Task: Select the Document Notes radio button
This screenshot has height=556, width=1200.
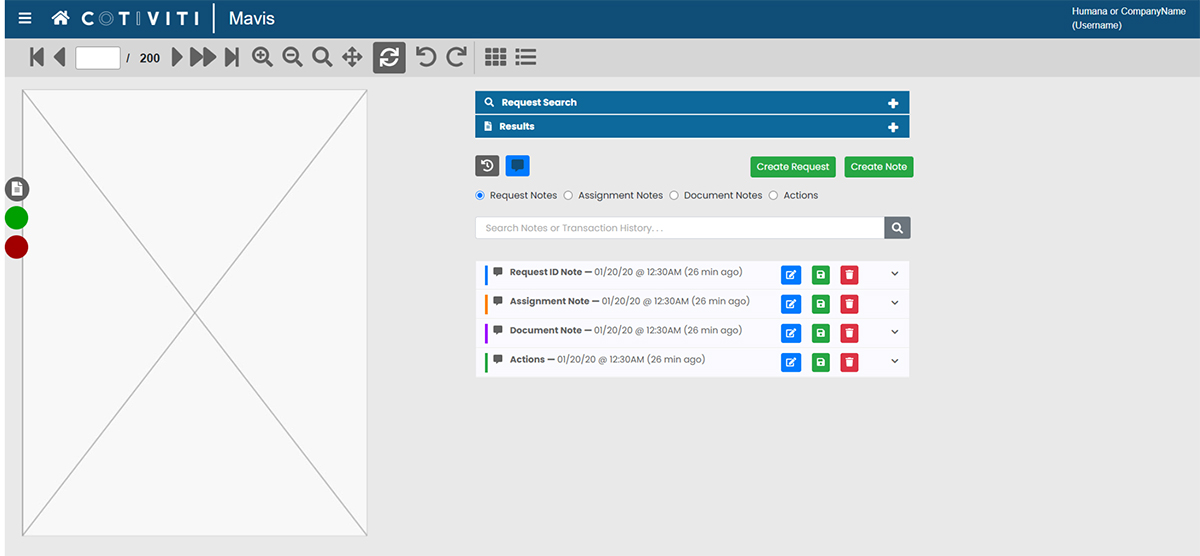Action: (674, 195)
